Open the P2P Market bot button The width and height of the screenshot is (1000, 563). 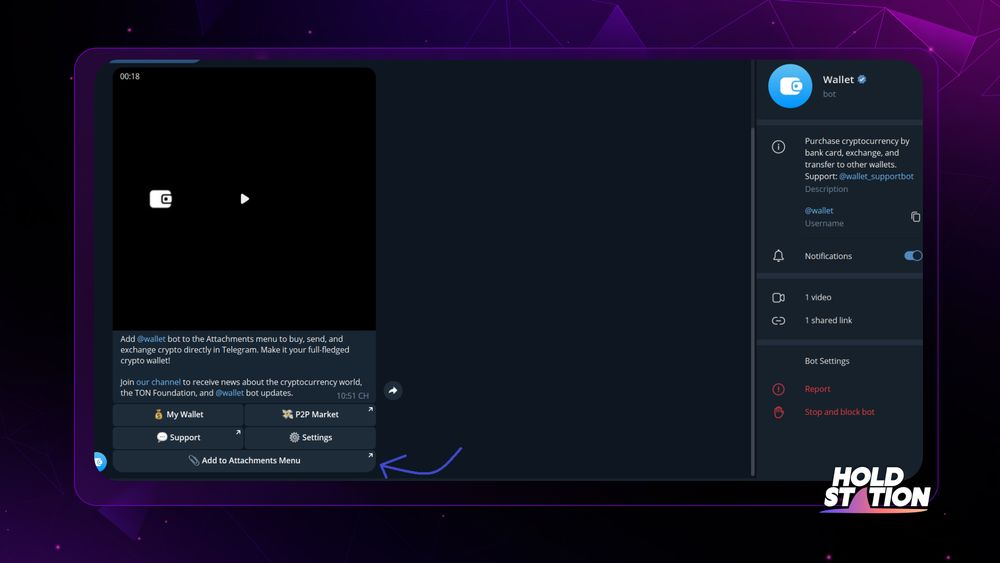coord(310,414)
